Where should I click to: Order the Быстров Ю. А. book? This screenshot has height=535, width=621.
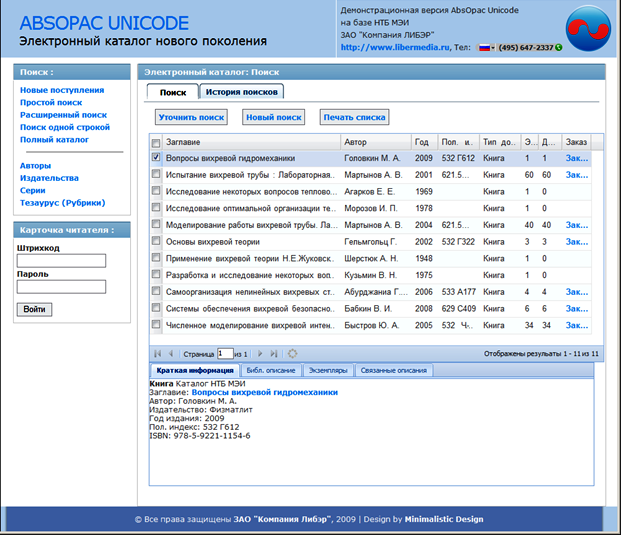(x=577, y=325)
